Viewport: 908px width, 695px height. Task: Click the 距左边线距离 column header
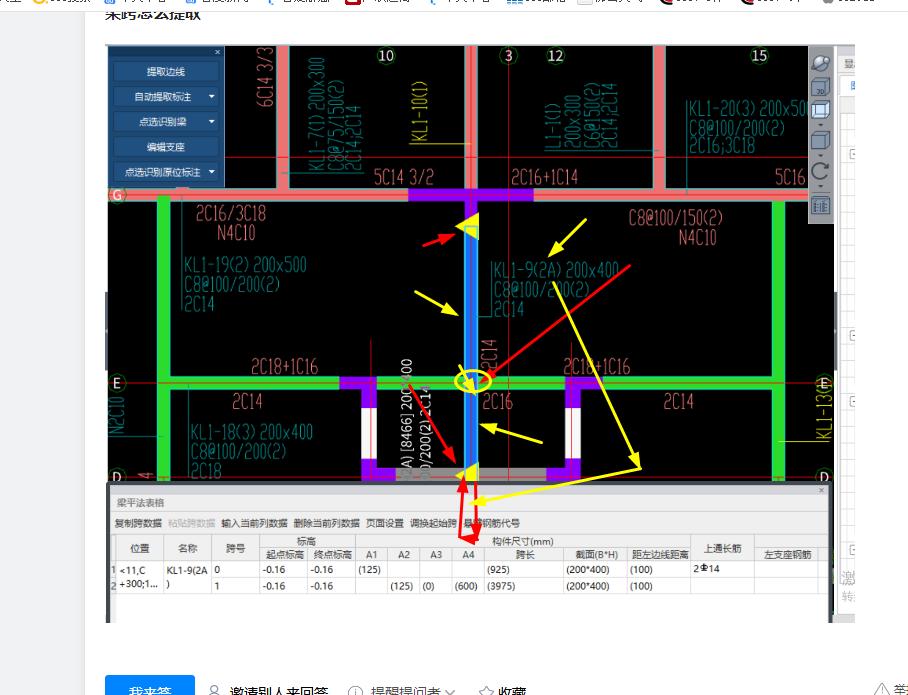pos(660,554)
